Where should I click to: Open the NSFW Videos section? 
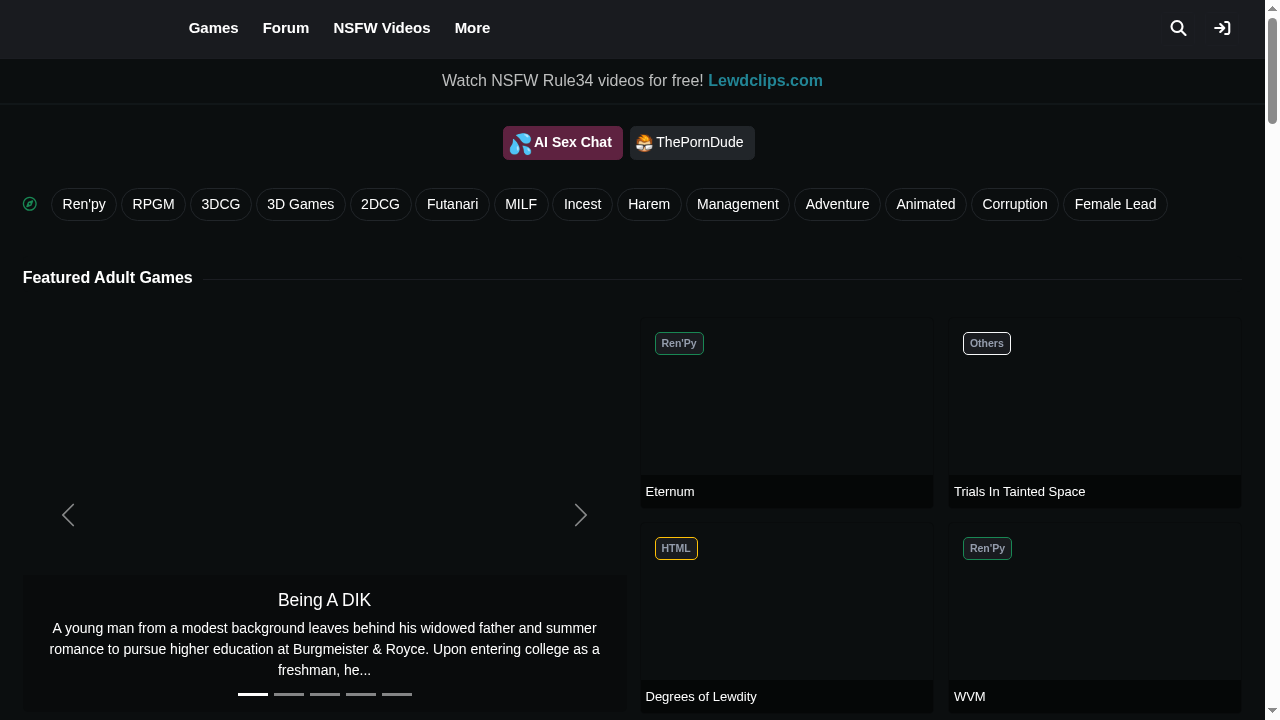point(382,28)
